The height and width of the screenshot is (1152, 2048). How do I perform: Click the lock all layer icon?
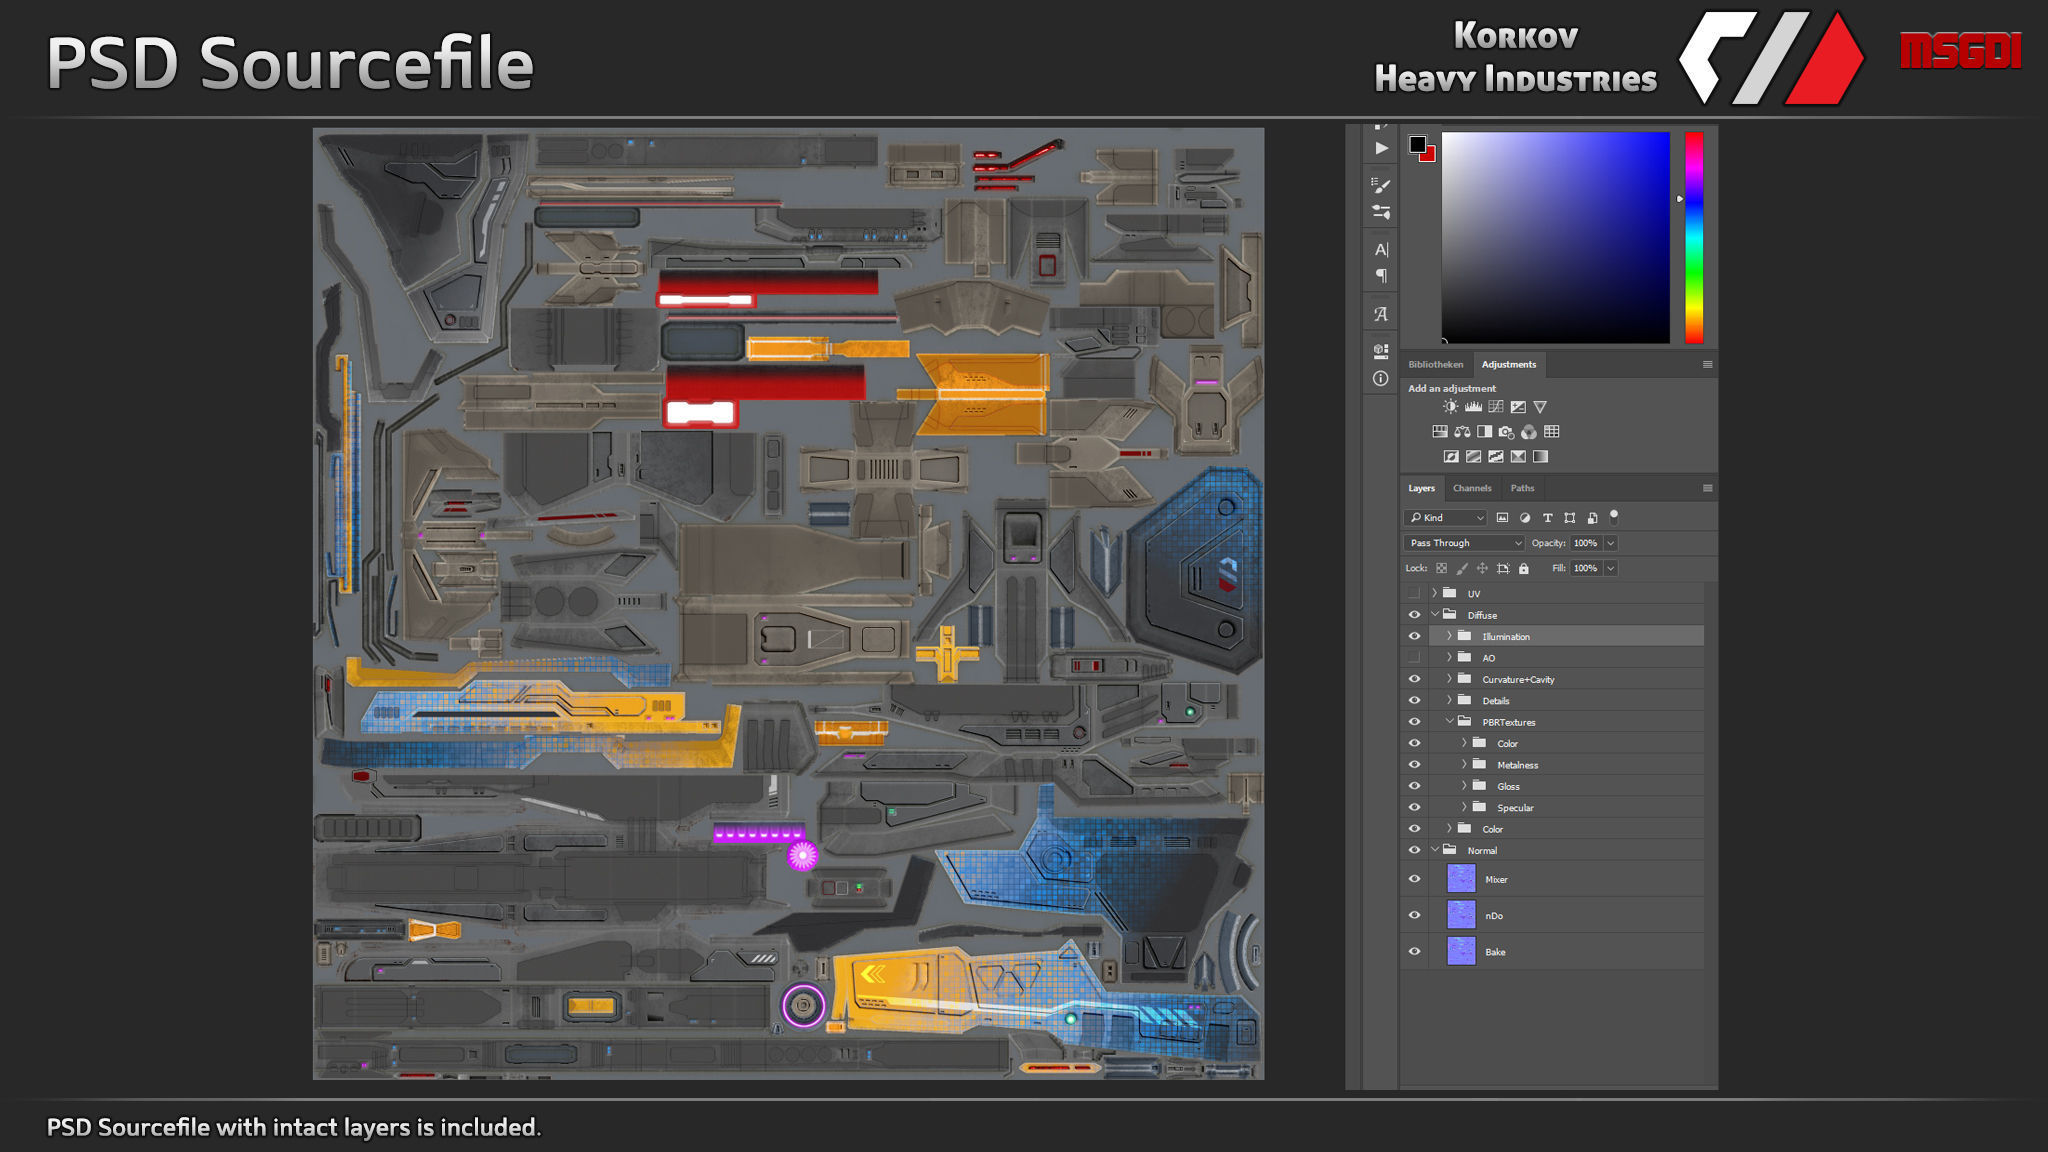pos(1524,568)
